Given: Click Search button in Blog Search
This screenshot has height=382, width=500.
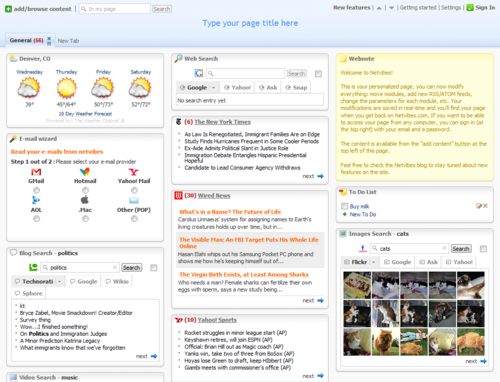Looking at the screenshot, I should pyautogui.click(x=131, y=268).
